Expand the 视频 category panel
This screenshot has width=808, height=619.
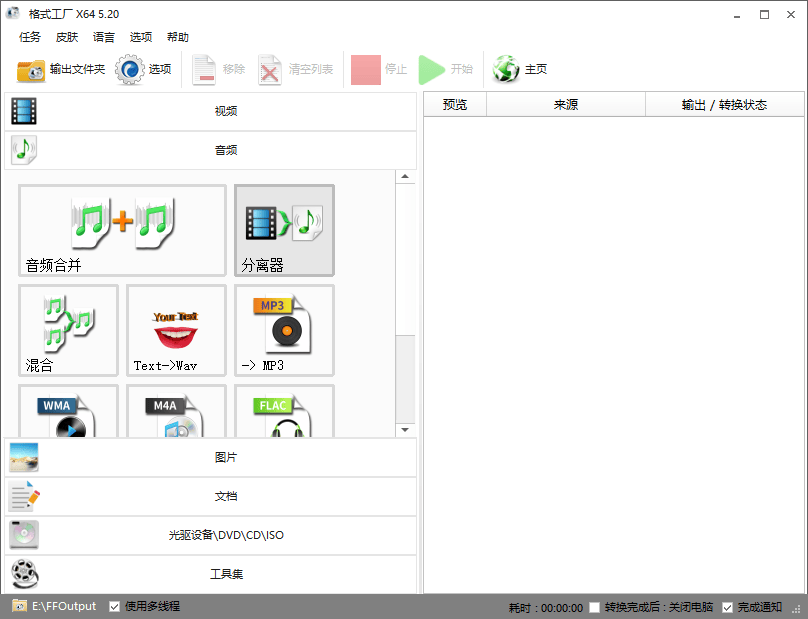[x=211, y=111]
